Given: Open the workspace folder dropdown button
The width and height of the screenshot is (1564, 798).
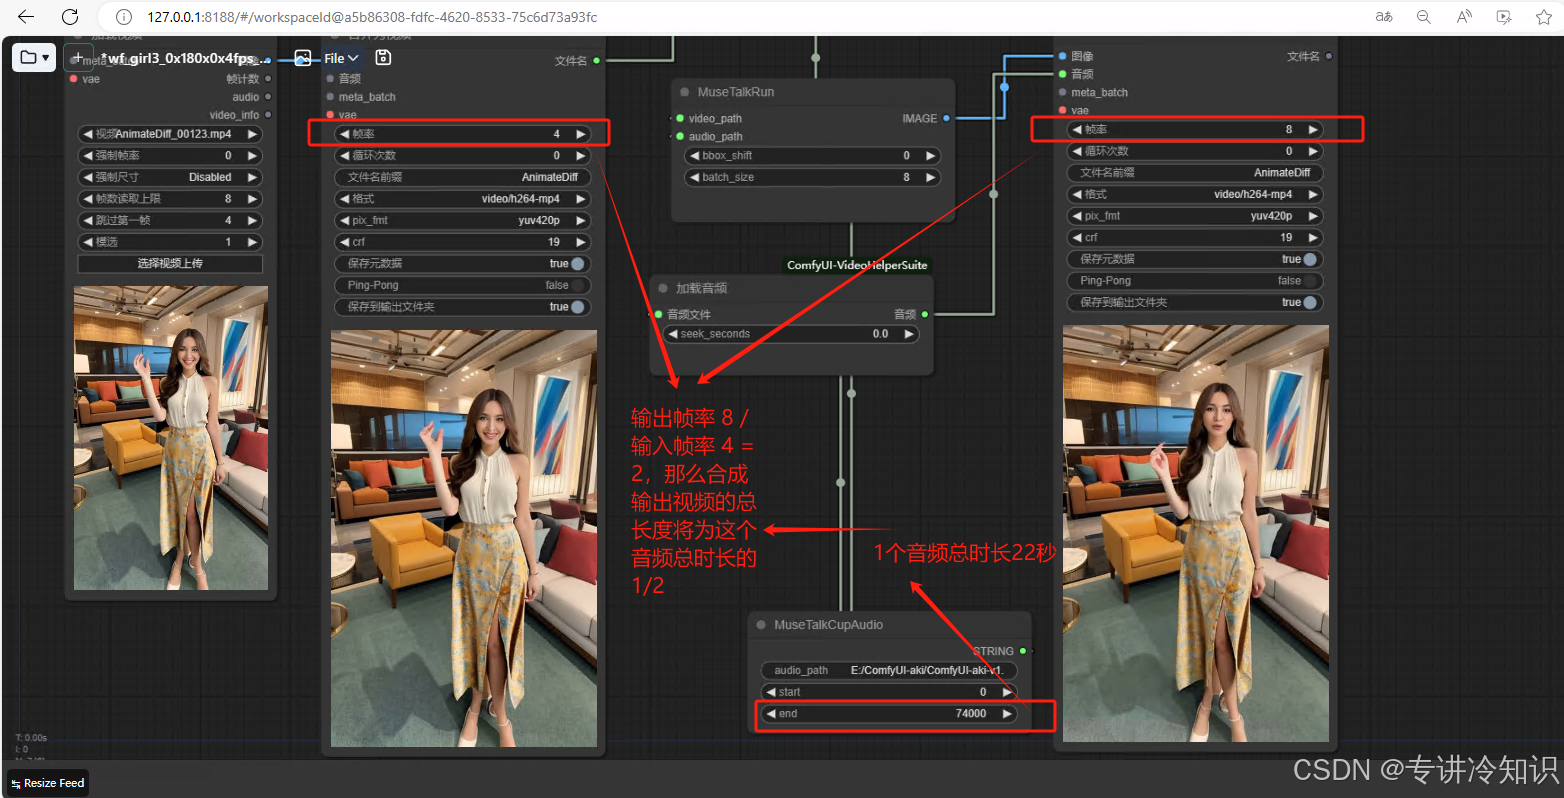Looking at the screenshot, I should click(34, 58).
